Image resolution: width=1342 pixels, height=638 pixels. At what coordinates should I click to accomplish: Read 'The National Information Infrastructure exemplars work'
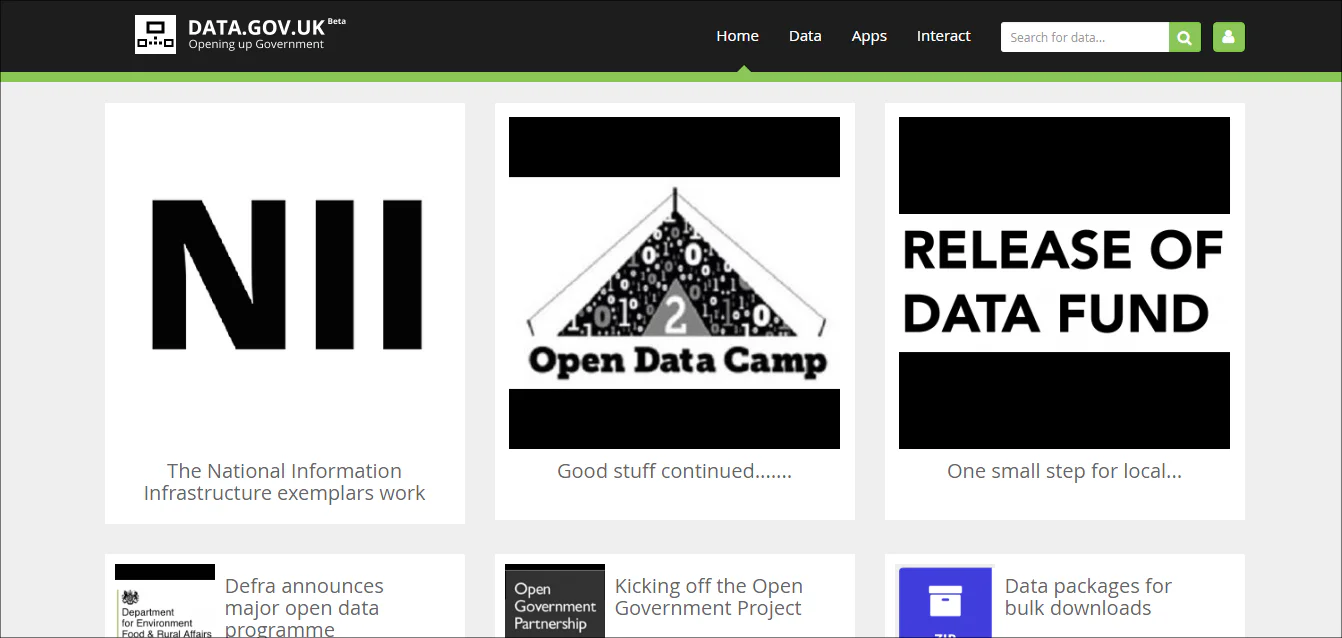click(x=285, y=482)
